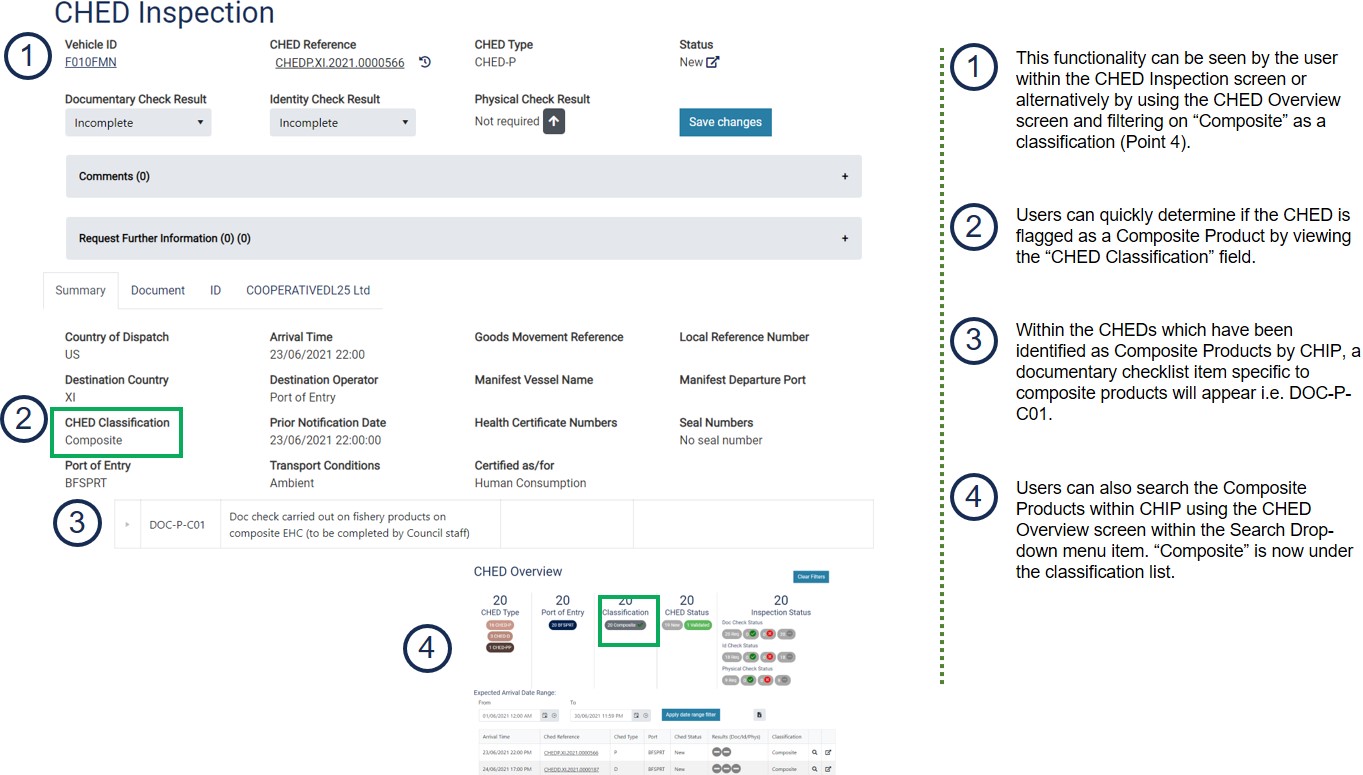Open the external edit icon next to Status New

pos(713,62)
